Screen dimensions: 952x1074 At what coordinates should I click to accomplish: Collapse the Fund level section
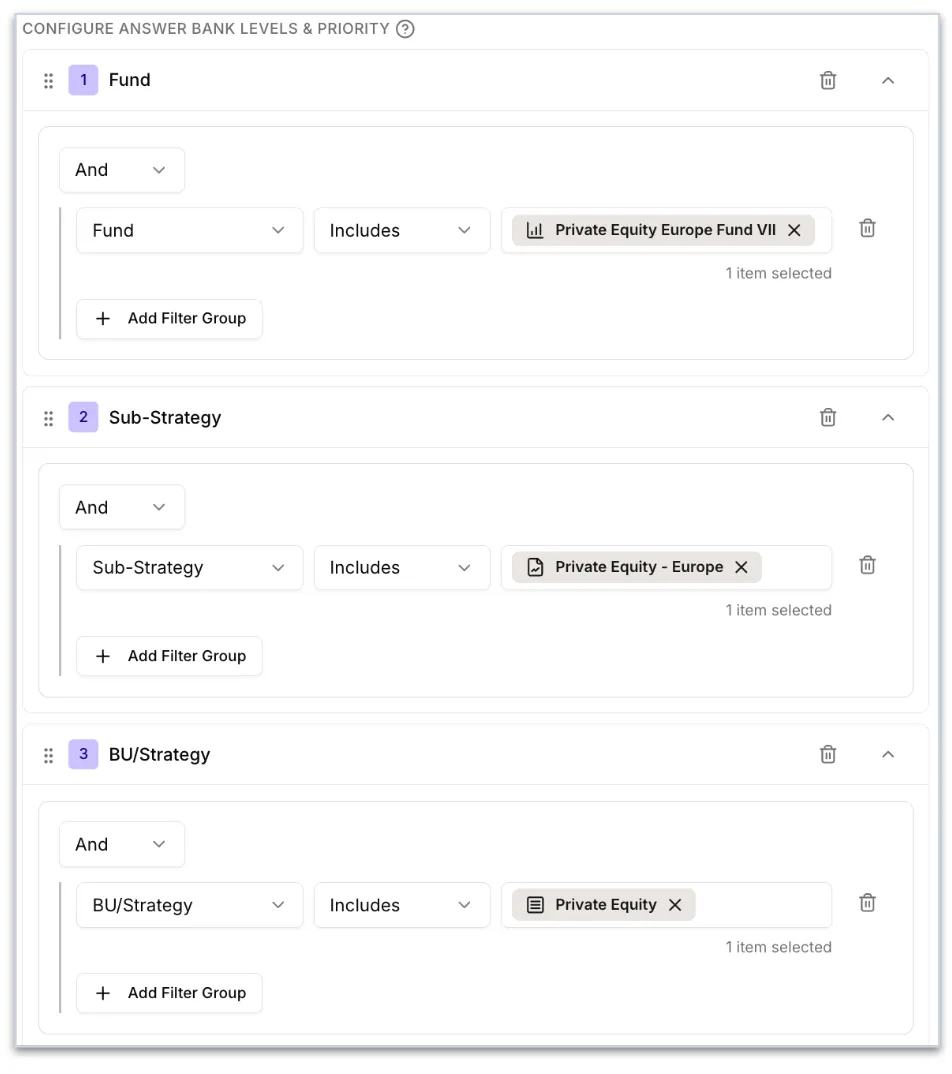pyautogui.click(x=888, y=81)
